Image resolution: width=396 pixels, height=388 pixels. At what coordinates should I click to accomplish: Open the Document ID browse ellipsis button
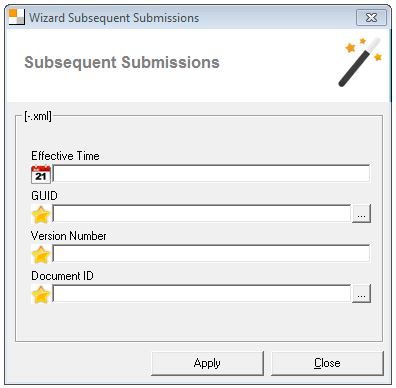pyautogui.click(x=361, y=294)
